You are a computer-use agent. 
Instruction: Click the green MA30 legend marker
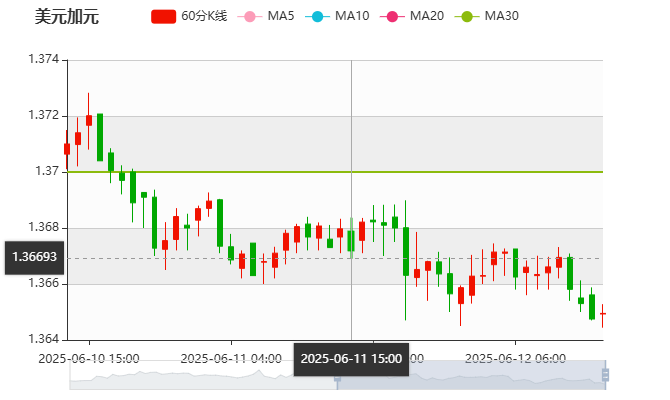coord(466,16)
